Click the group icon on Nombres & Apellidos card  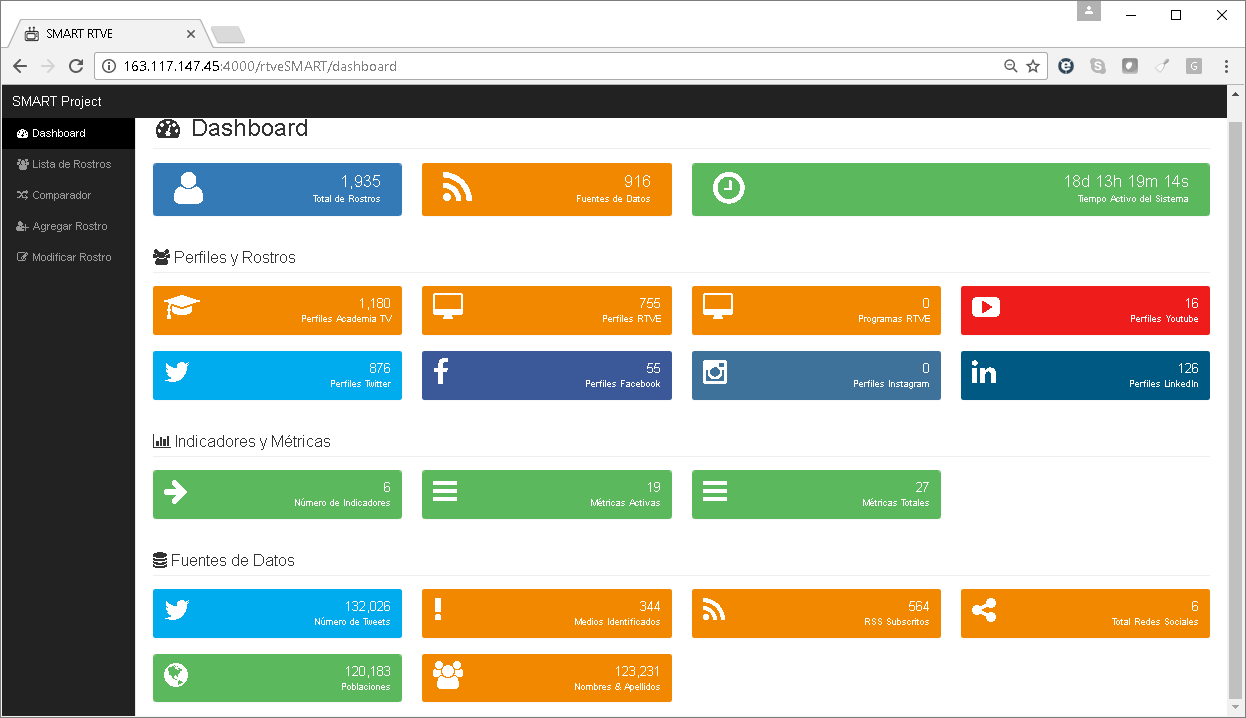tap(448, 675)
